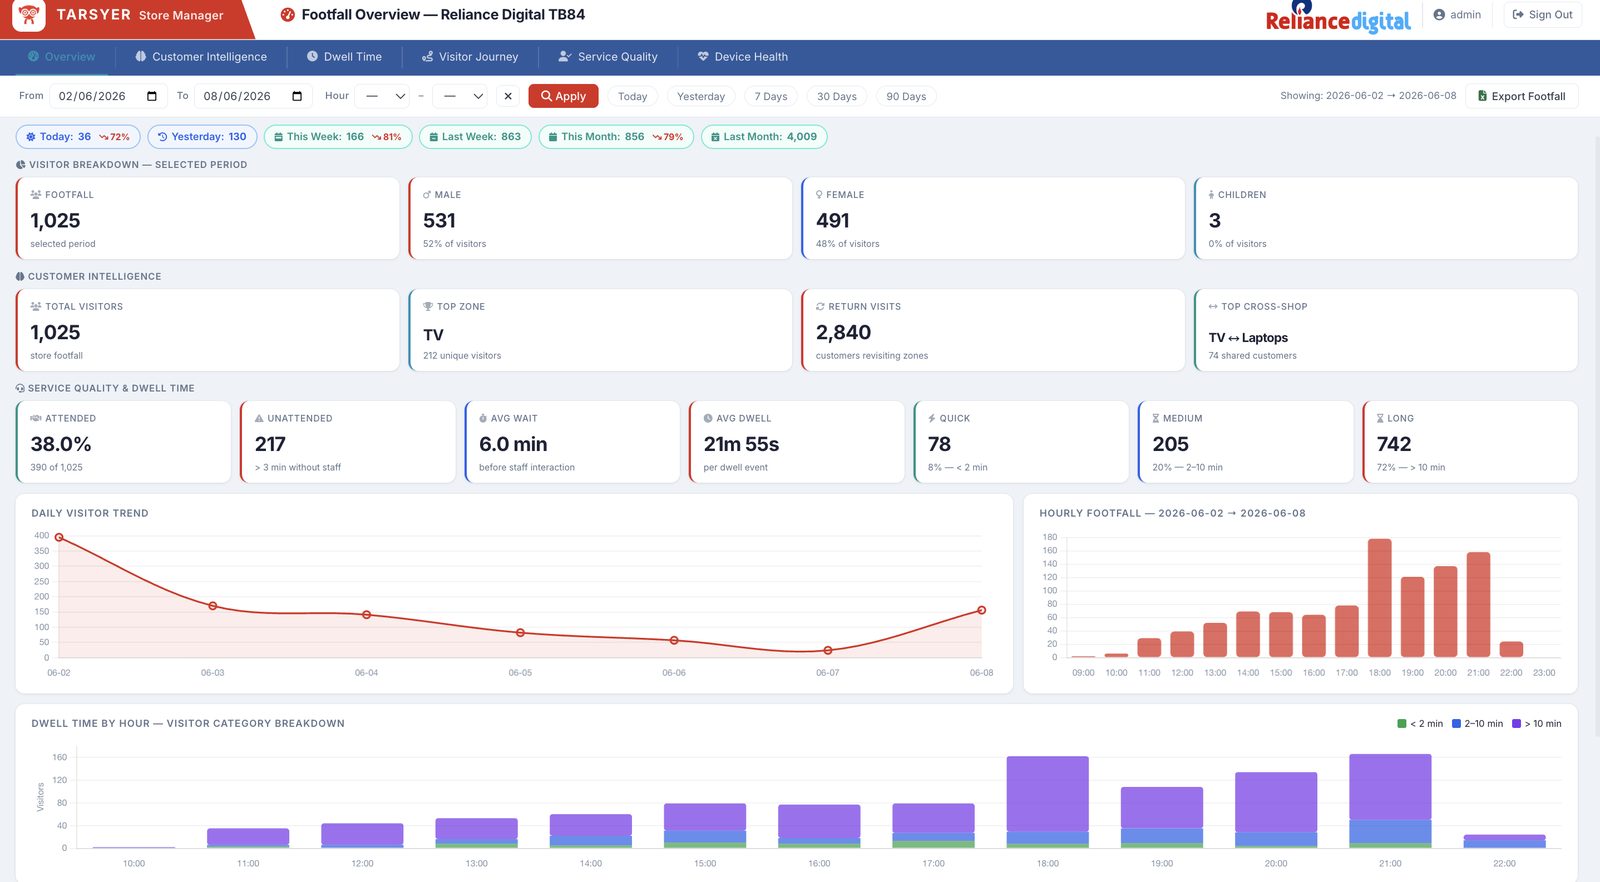The height and width of the screenshot is (882, 1600).
Task: Click the Service Quality person-check icon
Action: tap(565, 57)
